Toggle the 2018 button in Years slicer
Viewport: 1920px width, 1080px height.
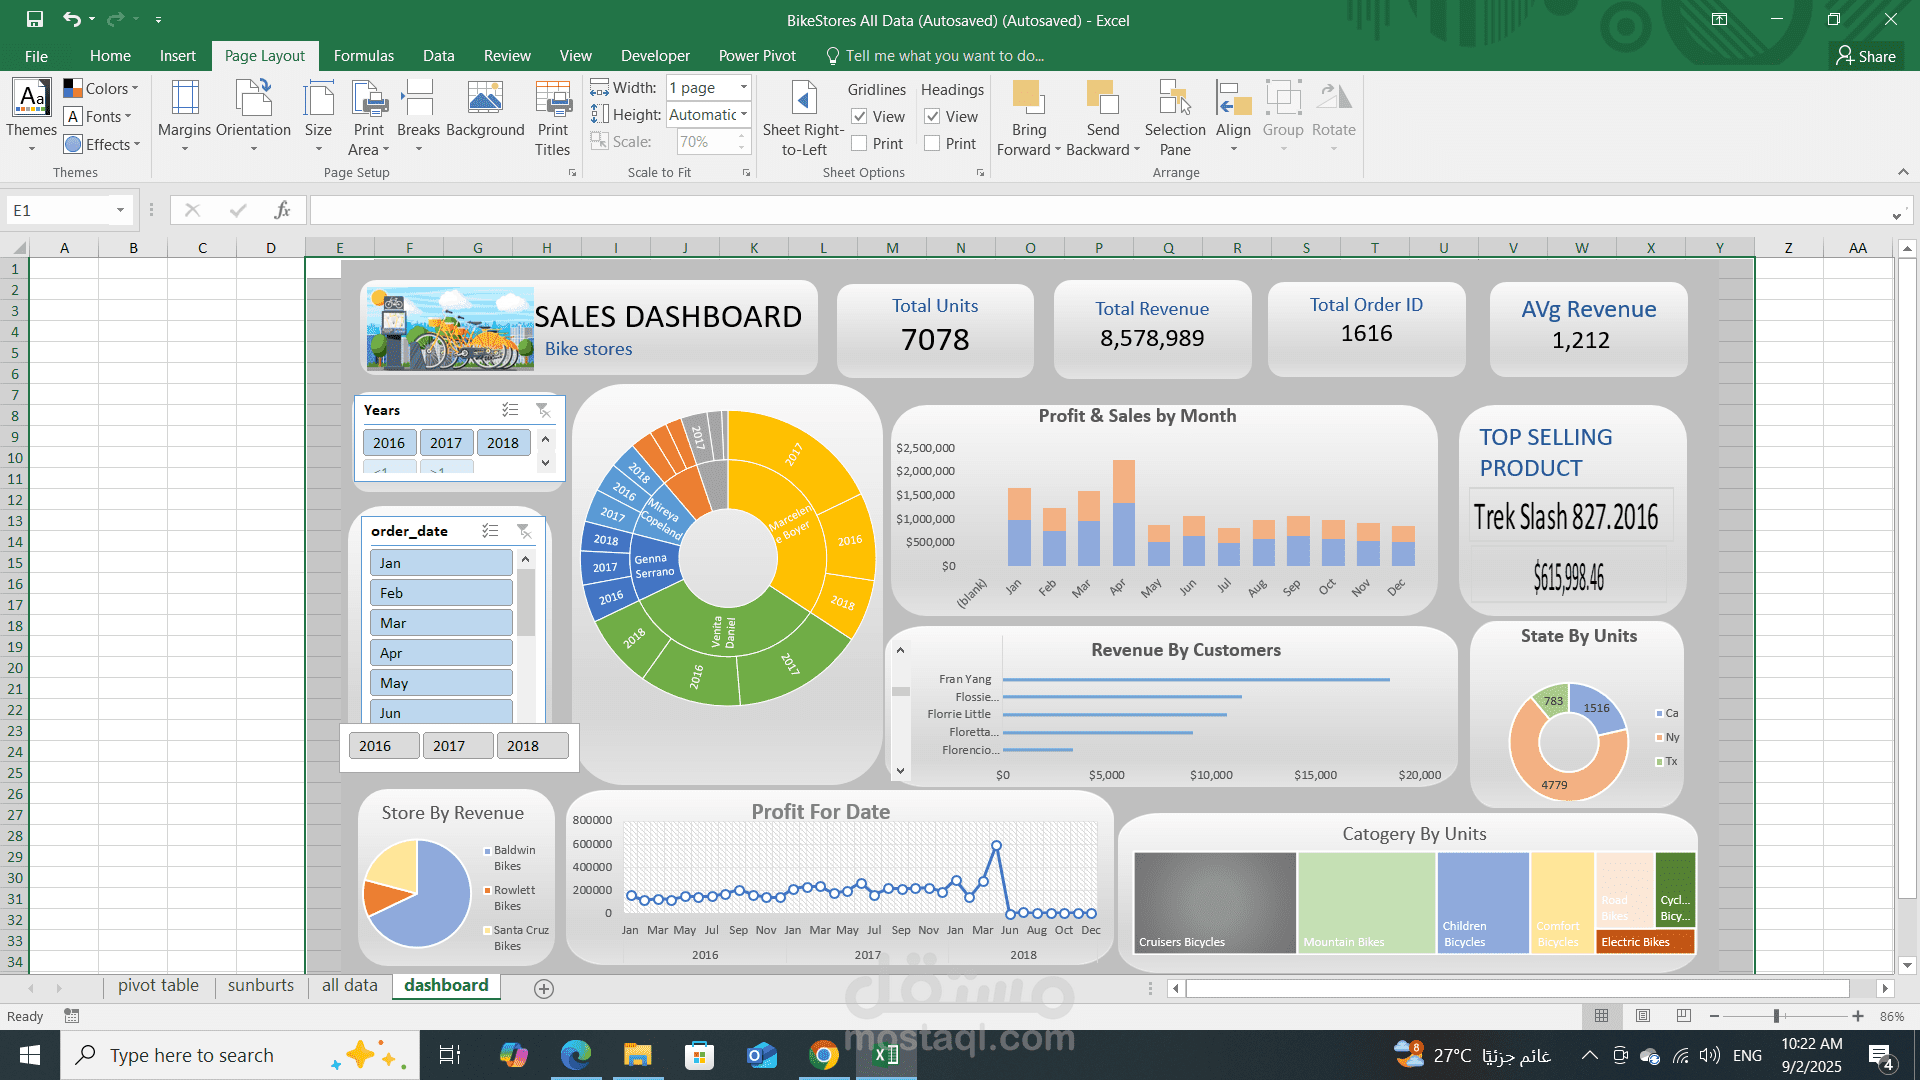503,443
